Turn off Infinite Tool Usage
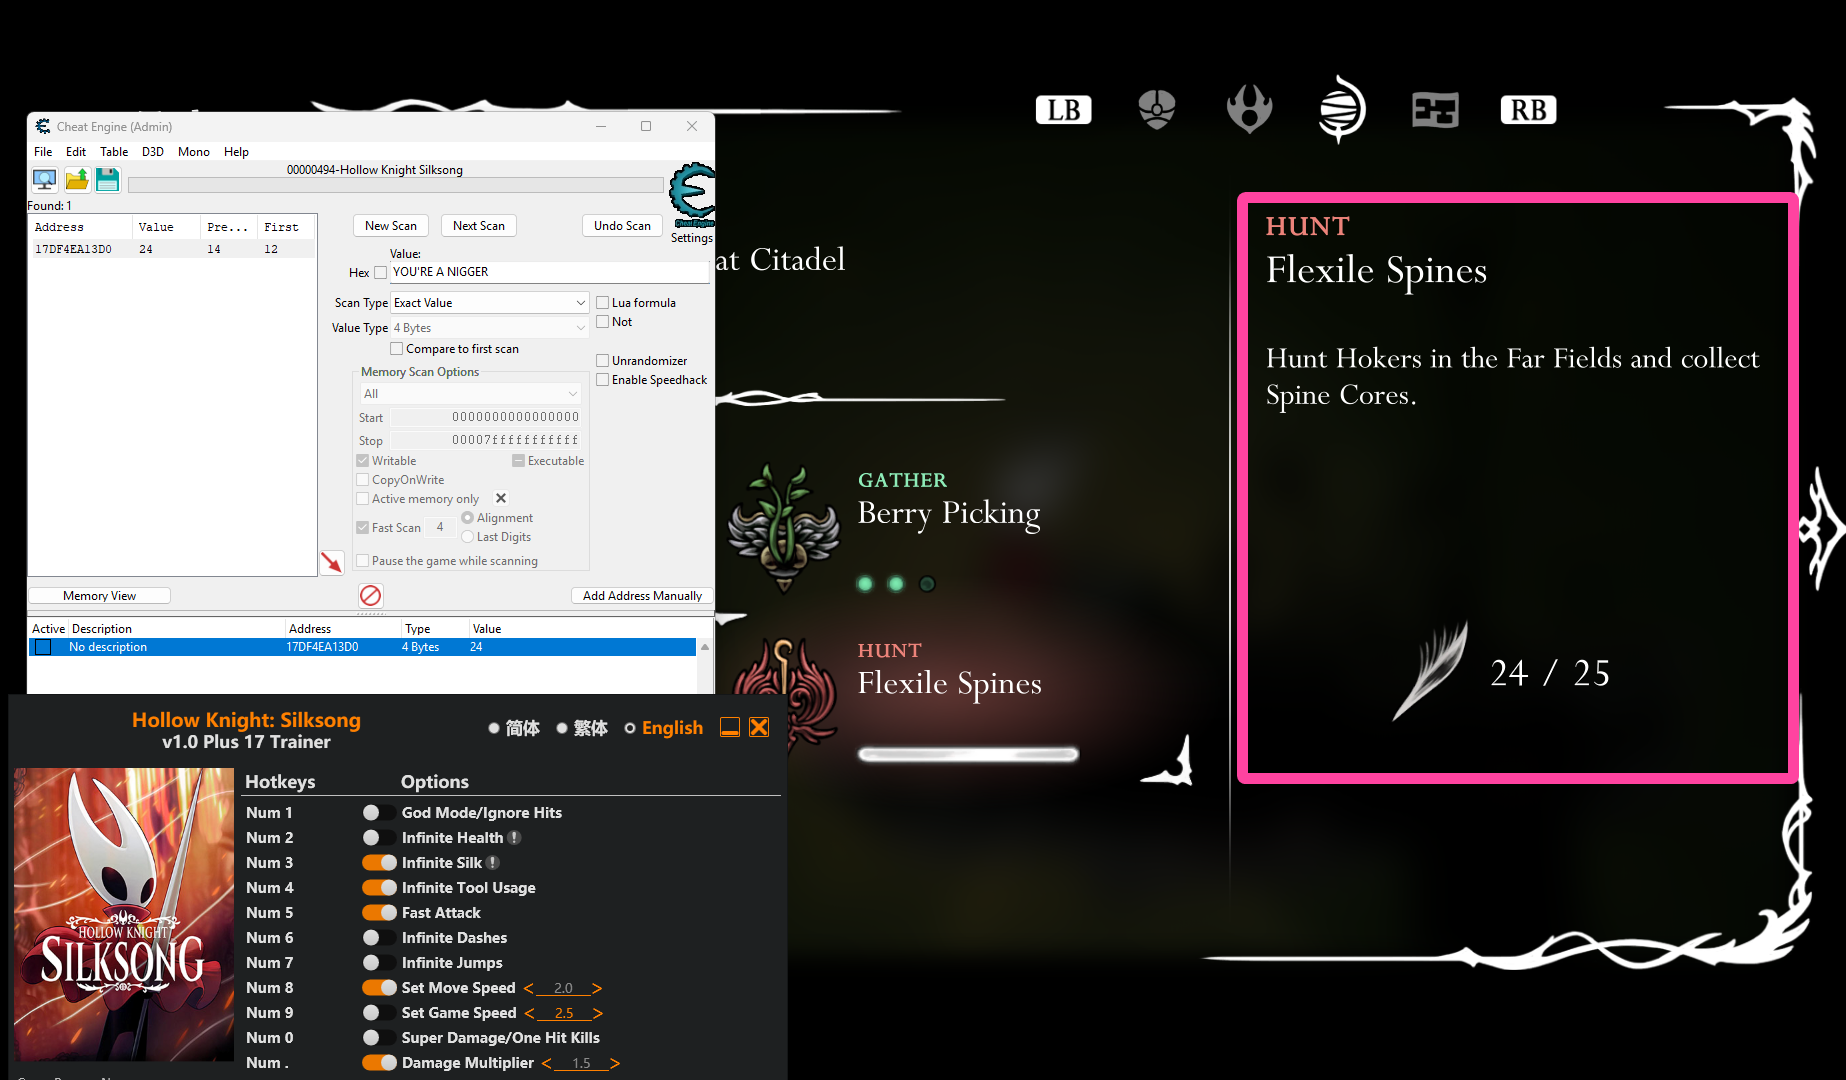 click(x=379, y=888)
